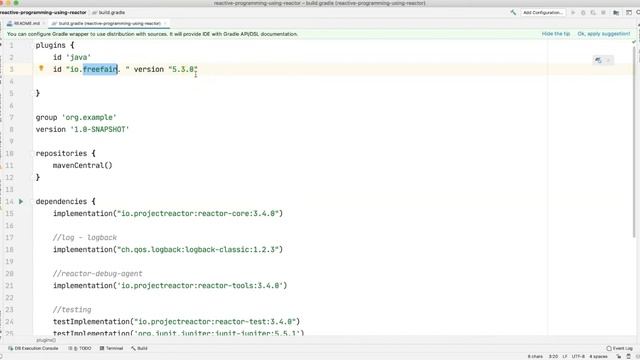Viewport: 640px width, 360px height.
Task: Click the '1.0-SNAPSHOT' version value
Action: (100, 129)
